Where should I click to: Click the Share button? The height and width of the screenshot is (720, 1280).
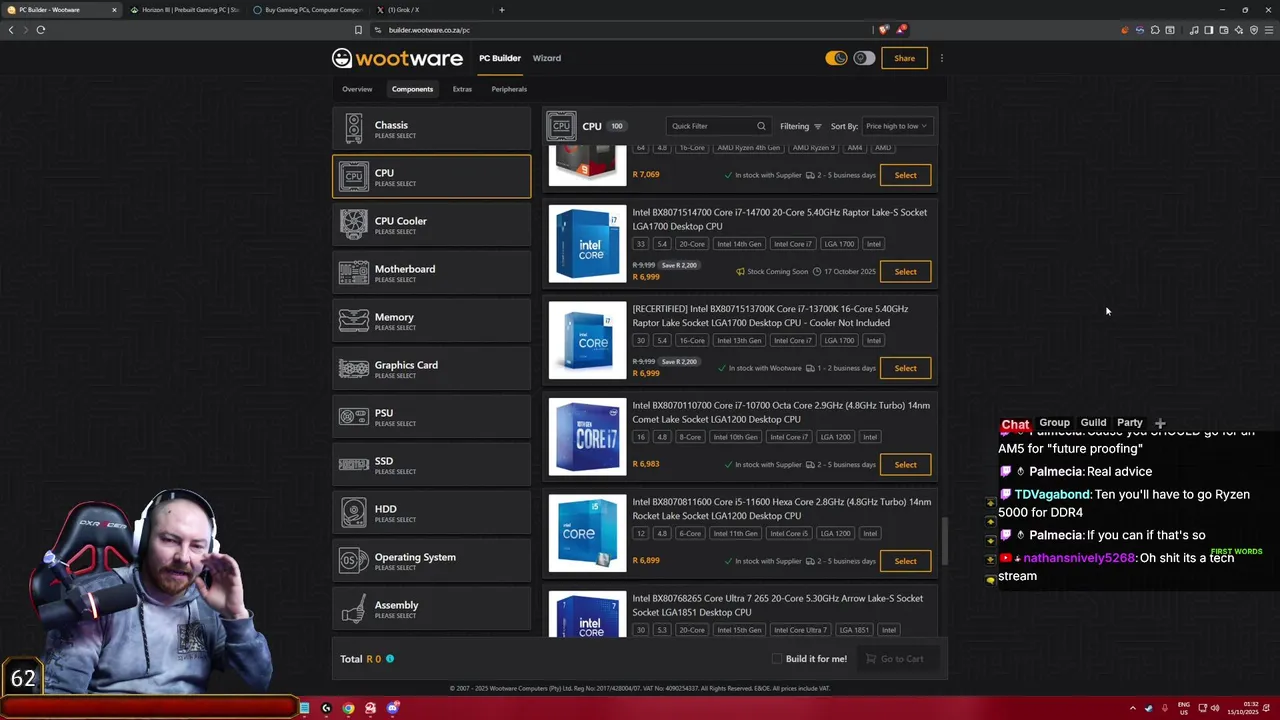click(x=904, y=58)
